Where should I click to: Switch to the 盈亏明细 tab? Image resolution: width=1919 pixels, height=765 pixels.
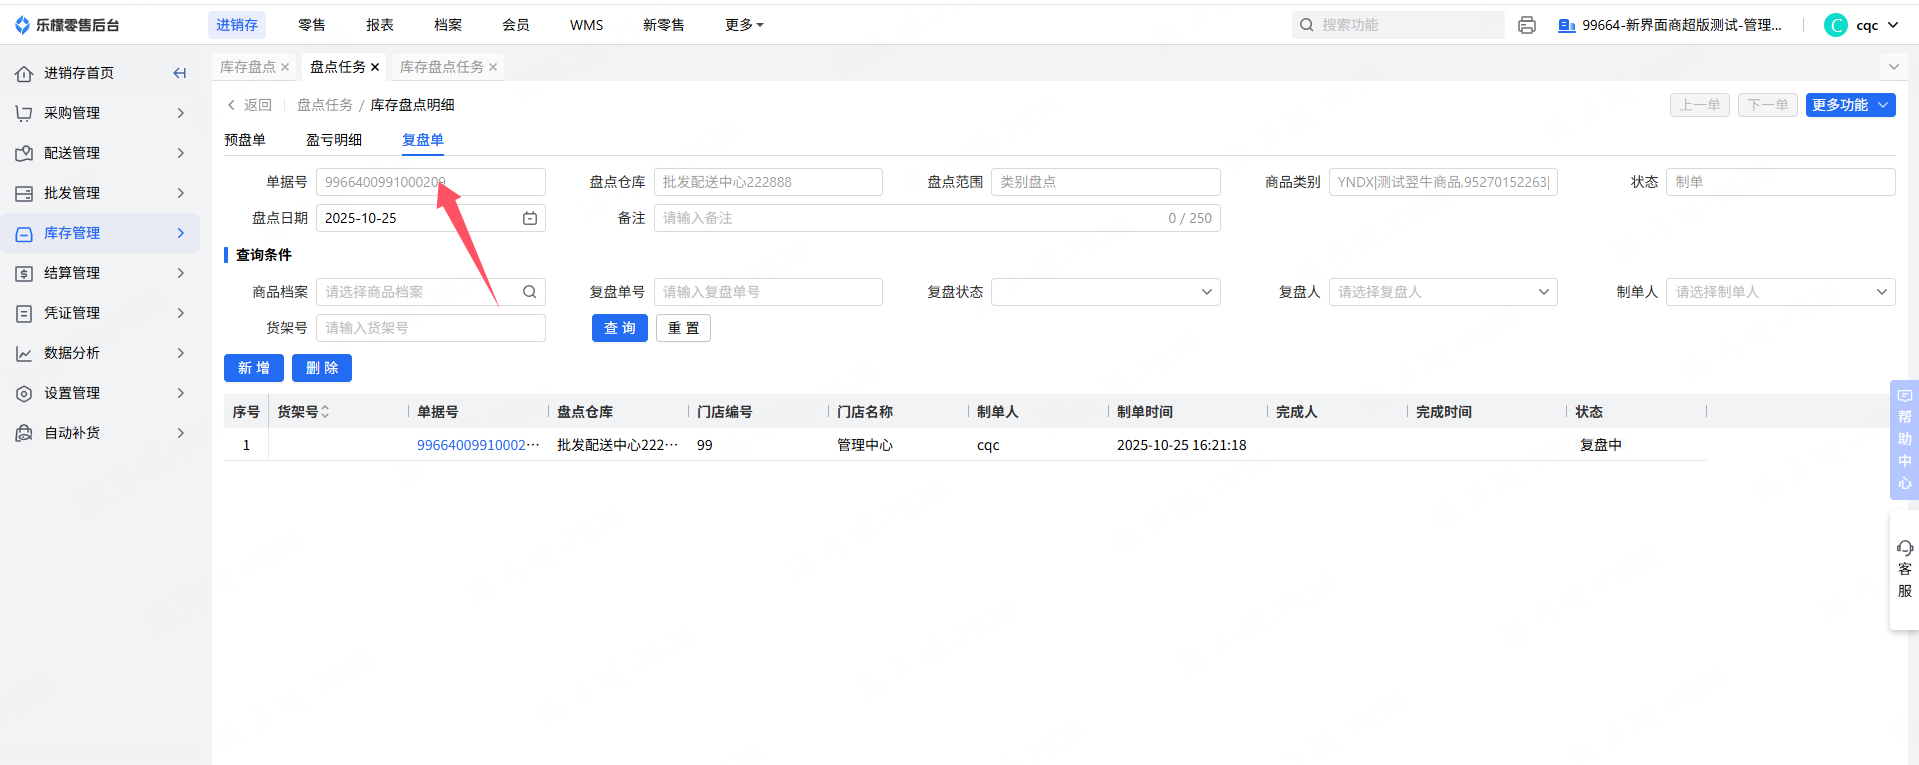(334, 140)
